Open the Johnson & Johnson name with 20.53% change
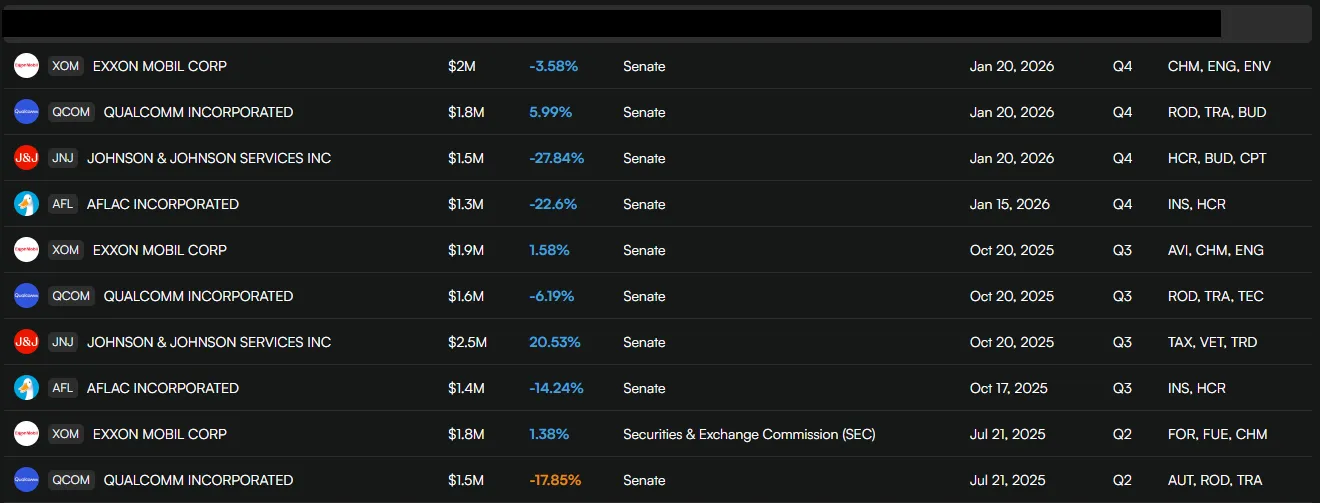Screen dimensions: 1320x503 209,342
